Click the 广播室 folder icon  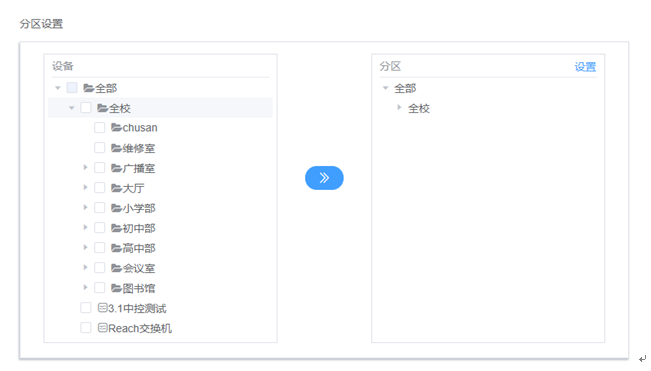pyautogui.click(x=116, y=168)
